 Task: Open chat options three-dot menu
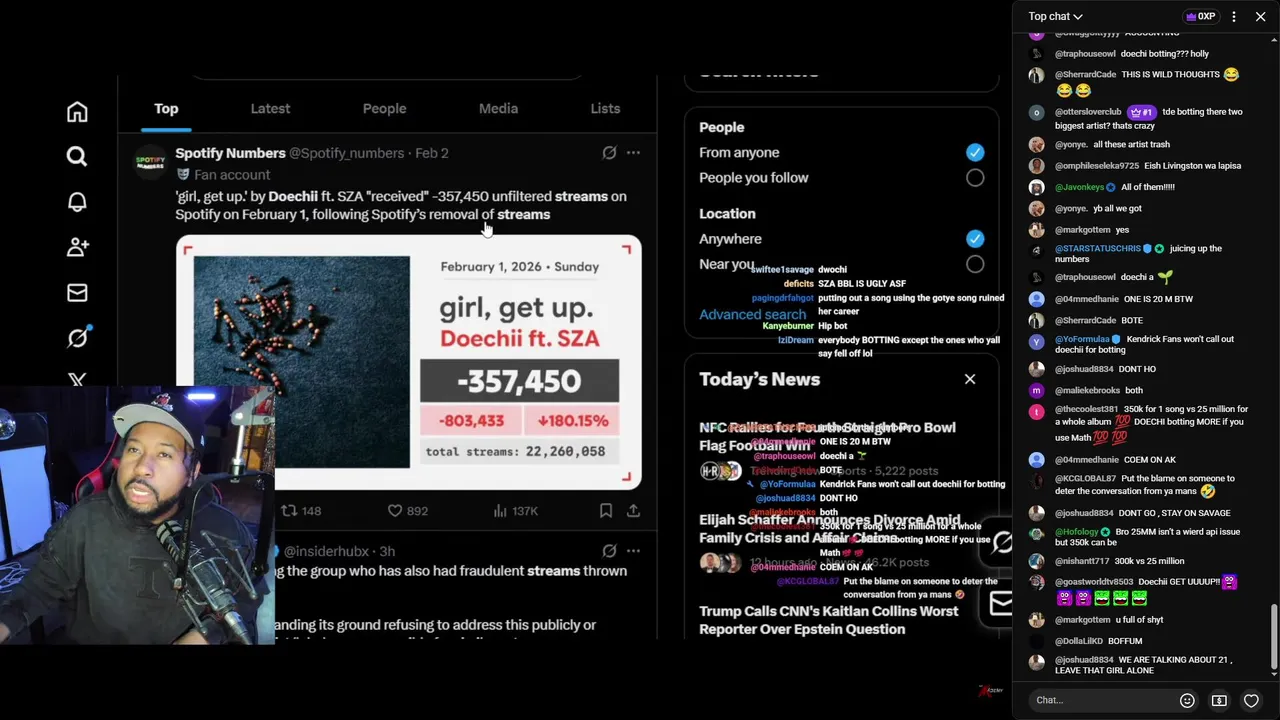tap(1233, 16)
